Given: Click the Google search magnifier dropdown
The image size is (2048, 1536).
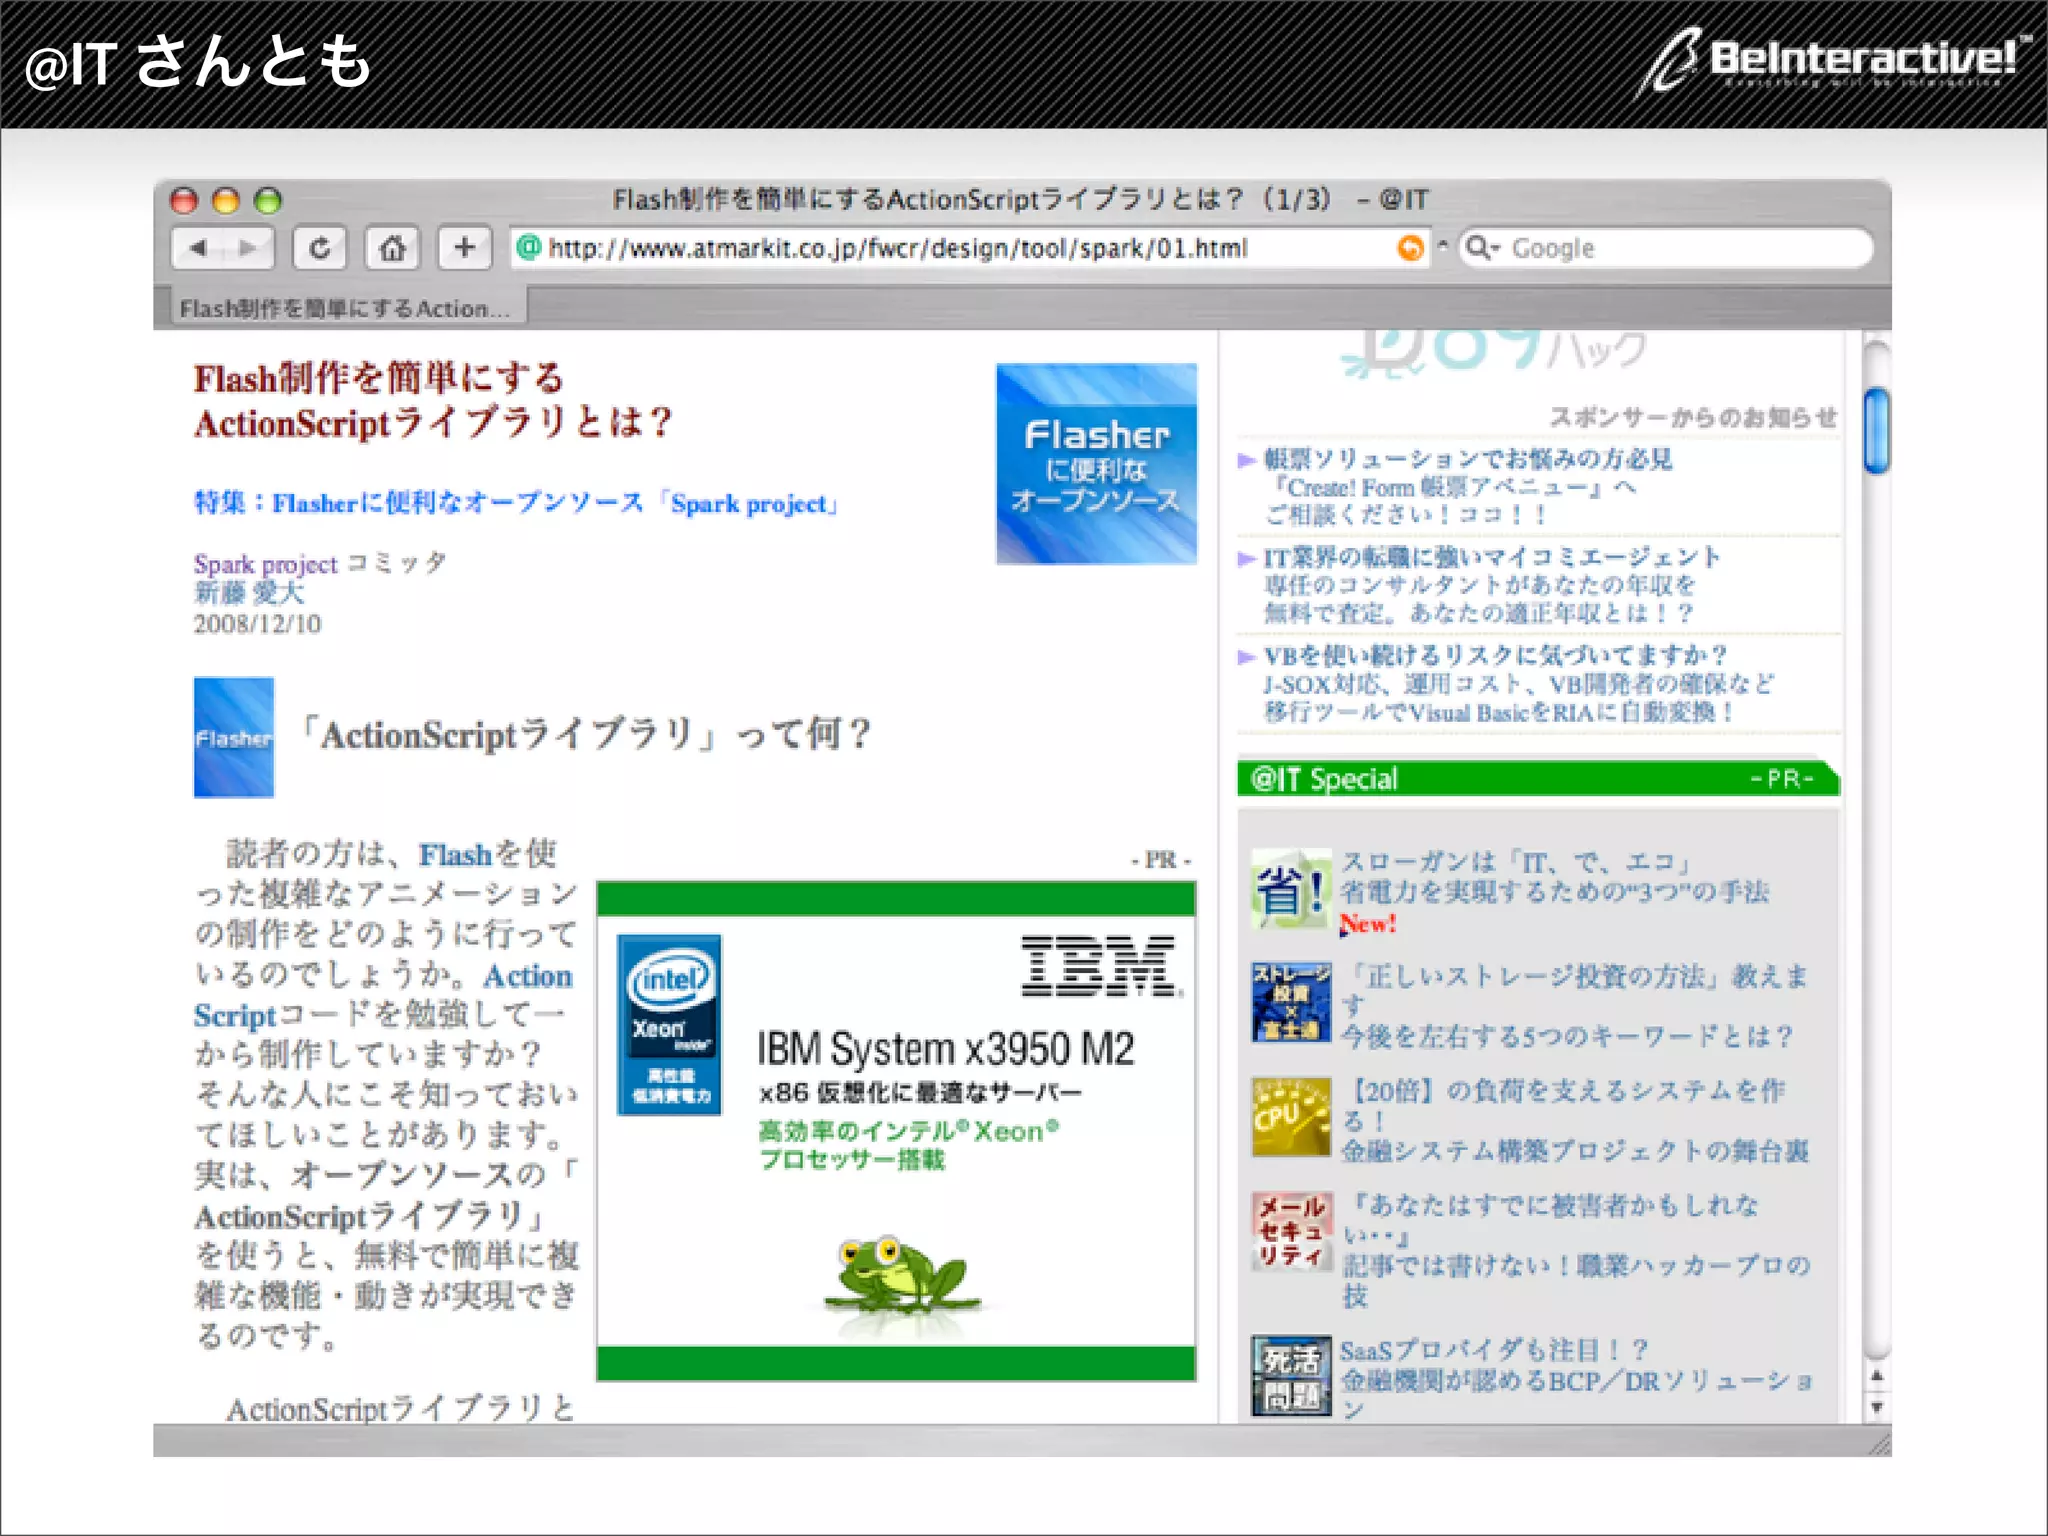Looking at the screenshot, I should (1481, 248).
